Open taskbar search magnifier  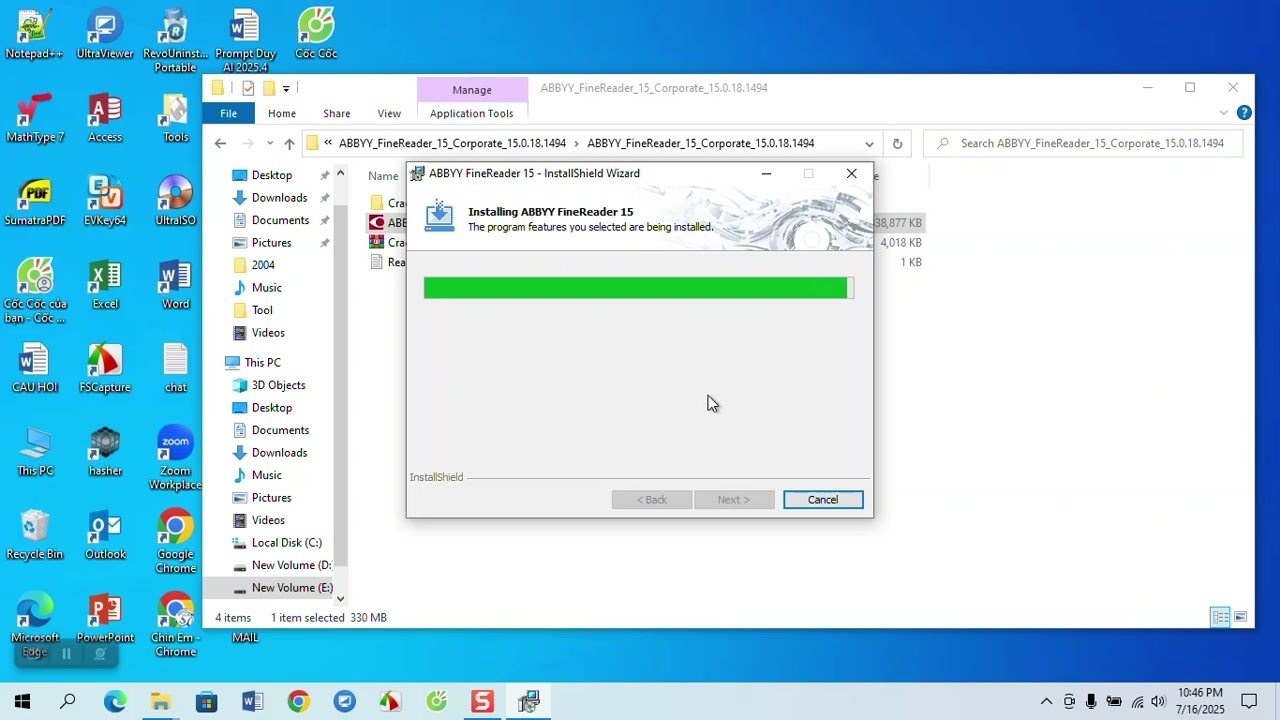68,702
